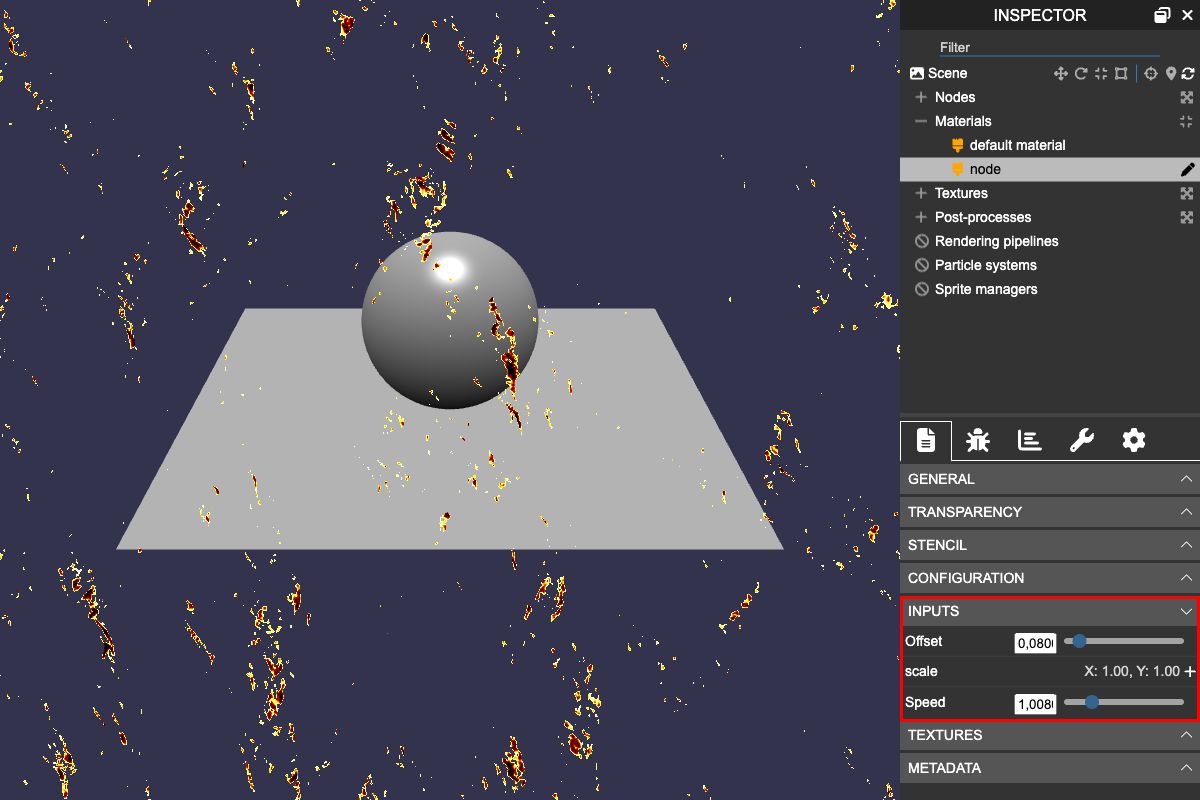The height and width of the screenshot is (800, 1200).
Task: Click the Filter search field
Action: click(1048, 47)
